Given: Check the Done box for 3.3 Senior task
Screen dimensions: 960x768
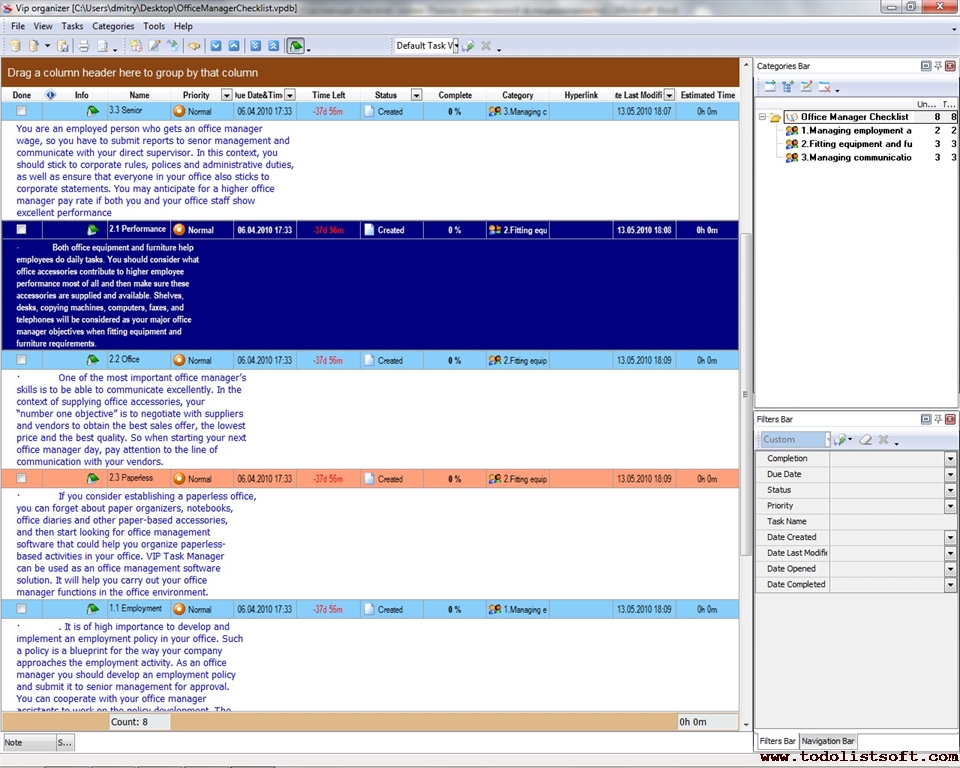Looking at the screenshot, I should [22, 111].
